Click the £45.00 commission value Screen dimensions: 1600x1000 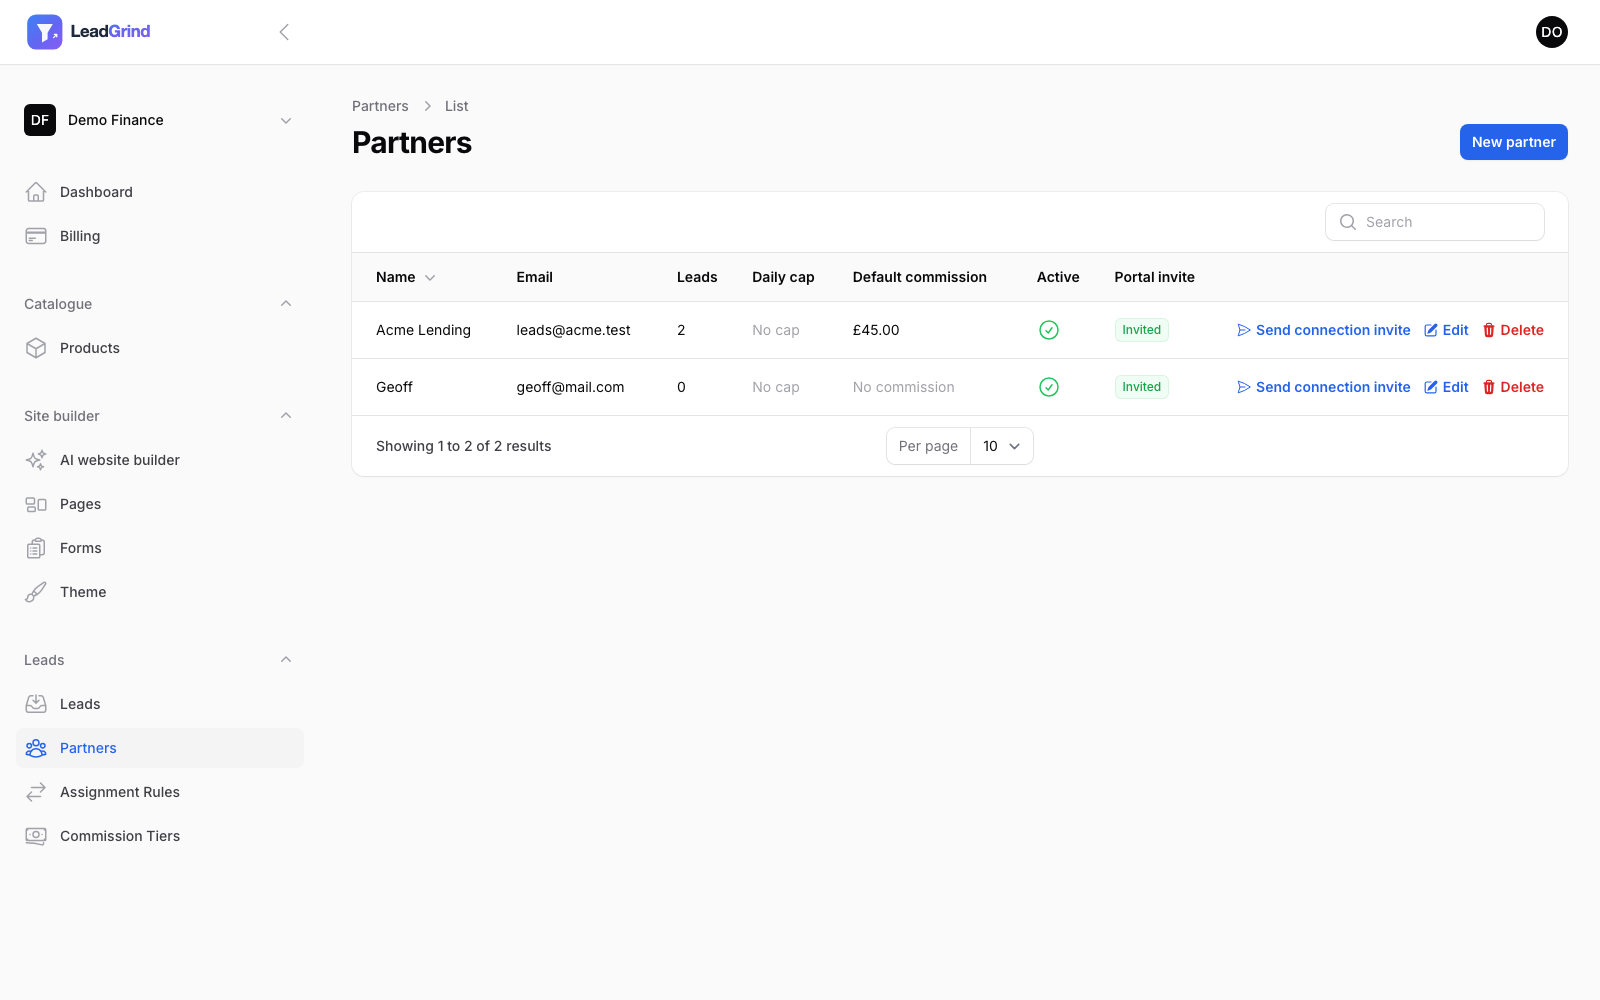pos(876,330)
